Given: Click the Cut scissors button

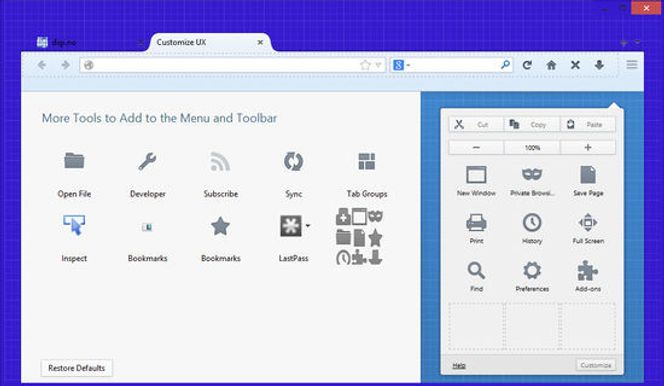Looking at the screenshot, I should [x=476, y=124].
